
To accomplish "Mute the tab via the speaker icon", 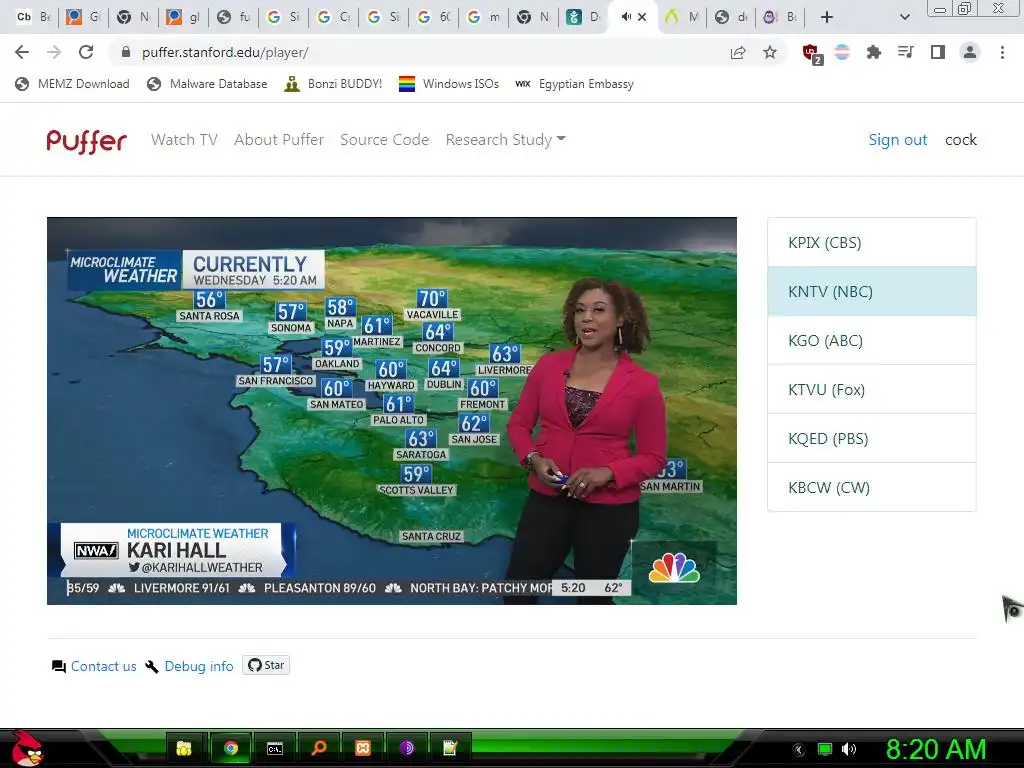I will point(626,17).
